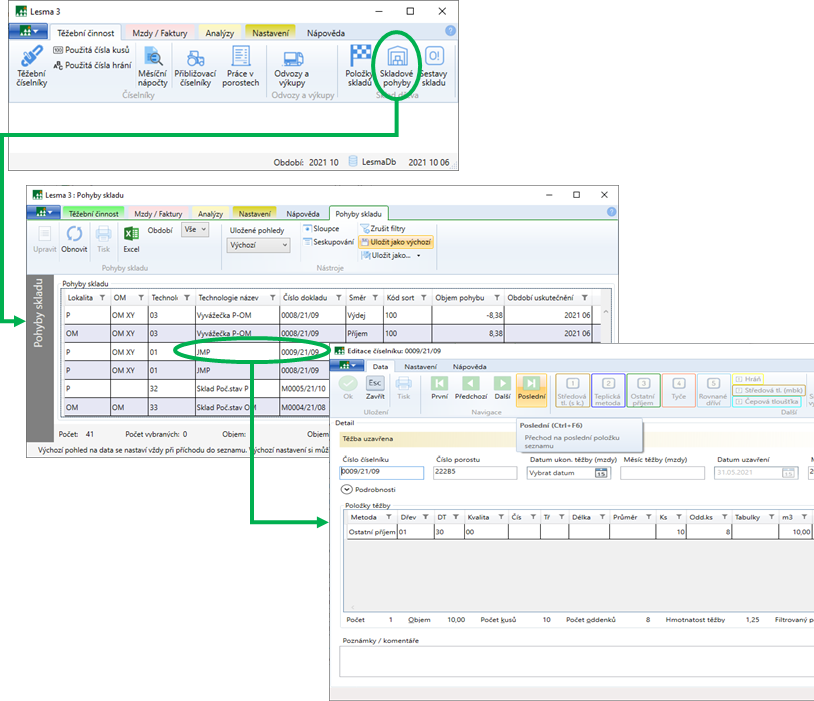The image size is (814, 701).
Task: Expand the Podrobnosti section
Action: pos(347,490)
